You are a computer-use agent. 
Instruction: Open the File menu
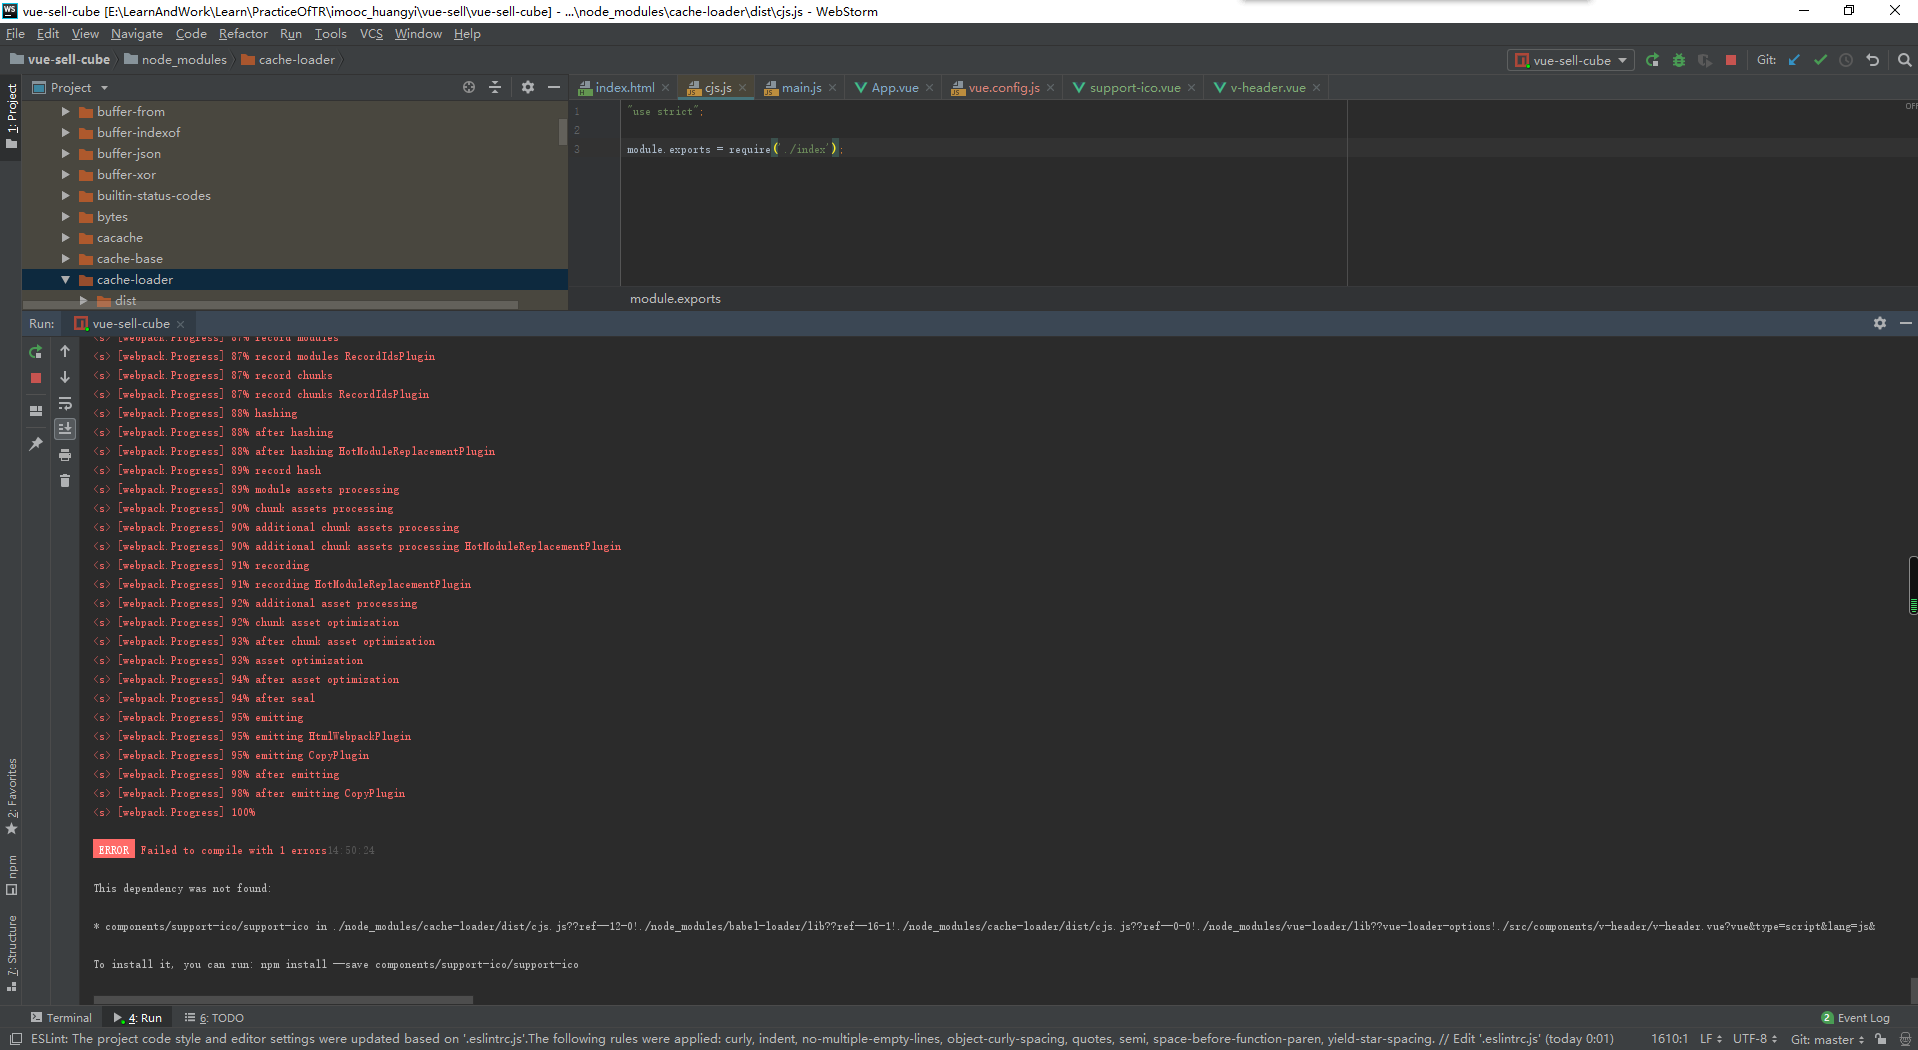15,34
